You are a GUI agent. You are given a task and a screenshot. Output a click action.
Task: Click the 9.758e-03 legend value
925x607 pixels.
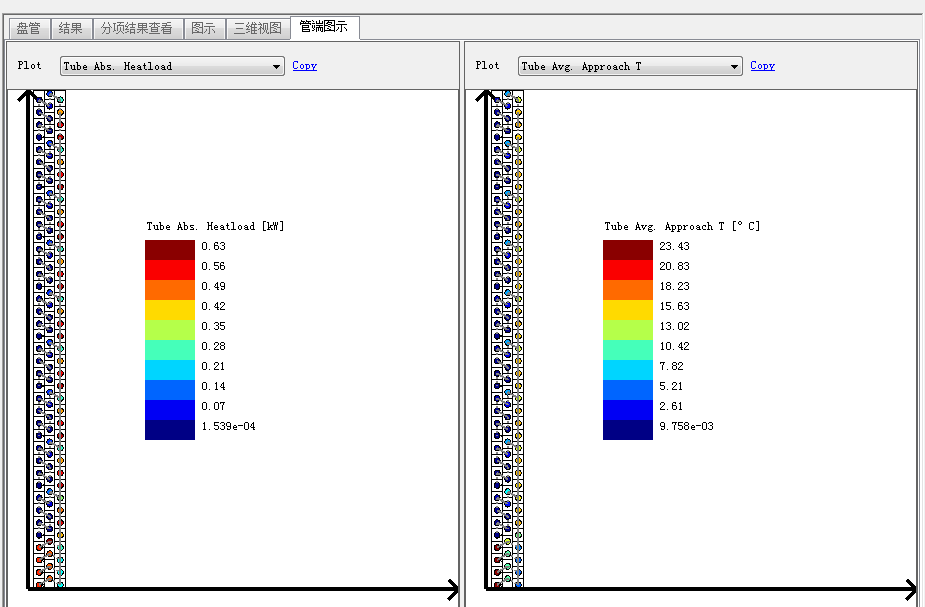tap(686, 426)
